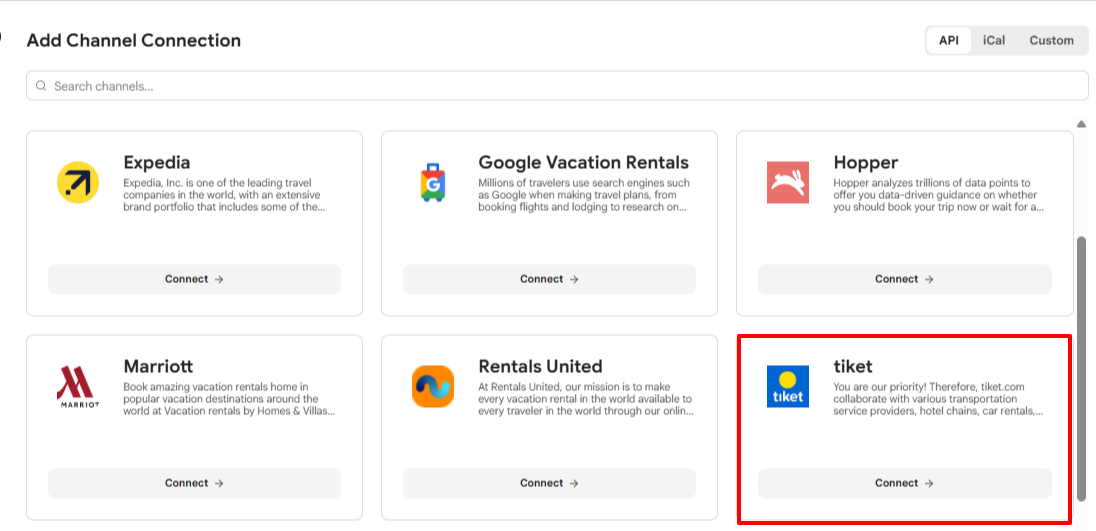Click the Hopper description about data points
Screen dimensions: 1096x531
[939, 195]
